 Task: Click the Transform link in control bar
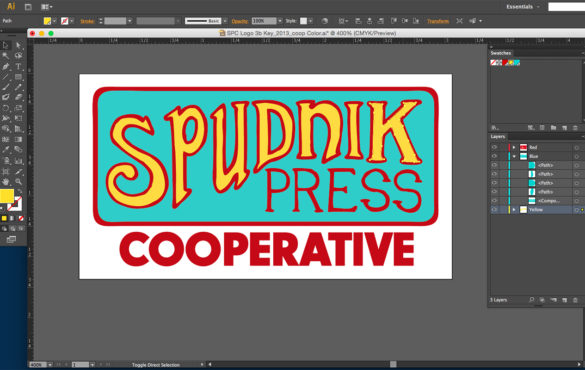pos(438,21)
